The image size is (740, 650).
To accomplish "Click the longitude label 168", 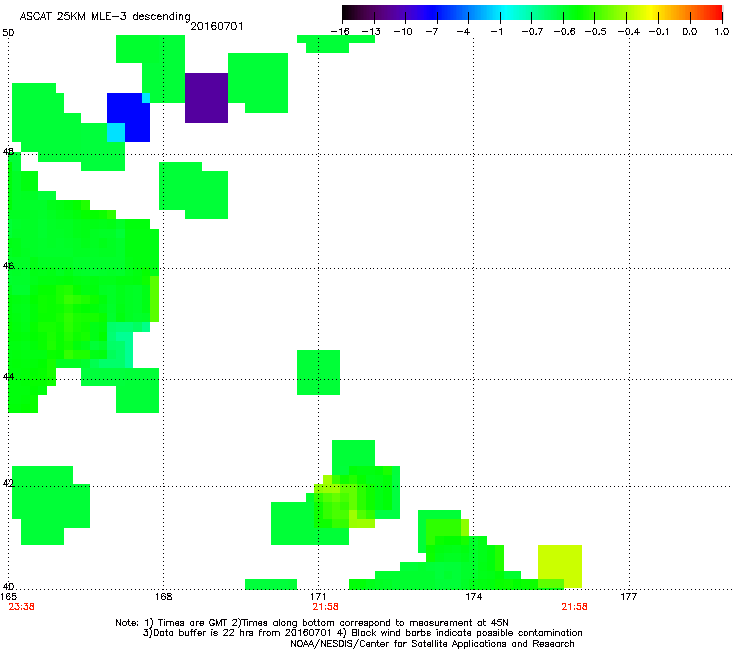I will [x=163, y=597].
